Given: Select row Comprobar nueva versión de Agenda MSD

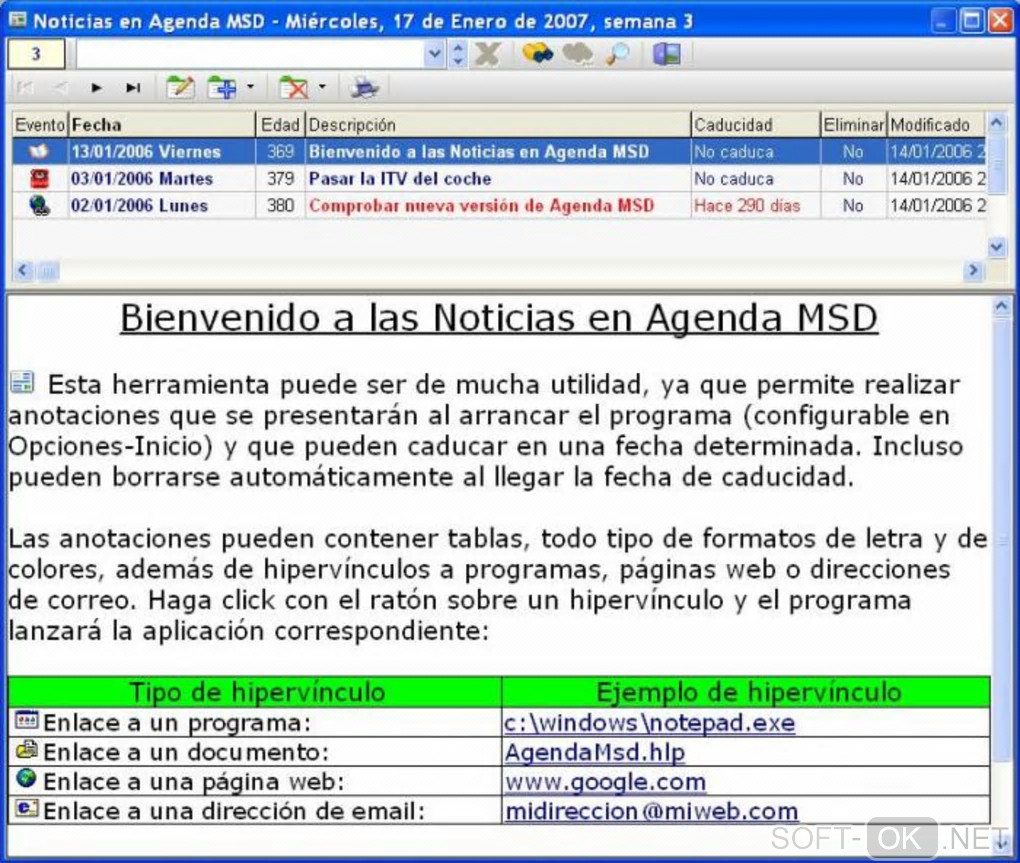Looking at the screenshot, I should [x=499, y=206].
